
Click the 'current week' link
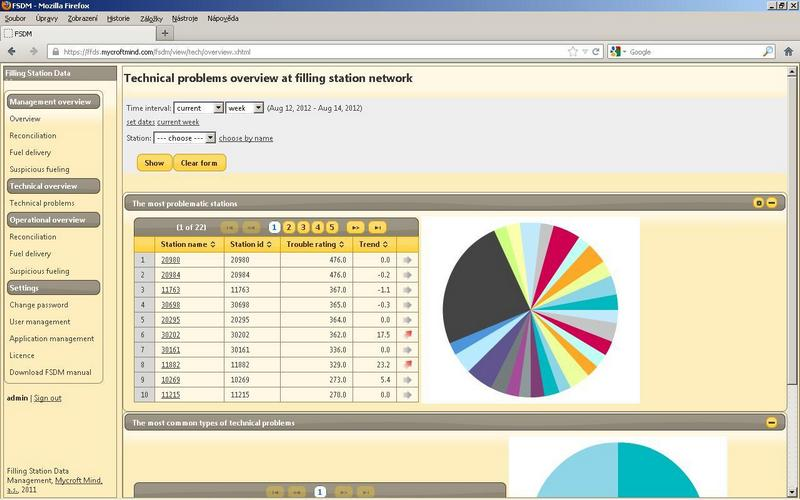(178, 122)
